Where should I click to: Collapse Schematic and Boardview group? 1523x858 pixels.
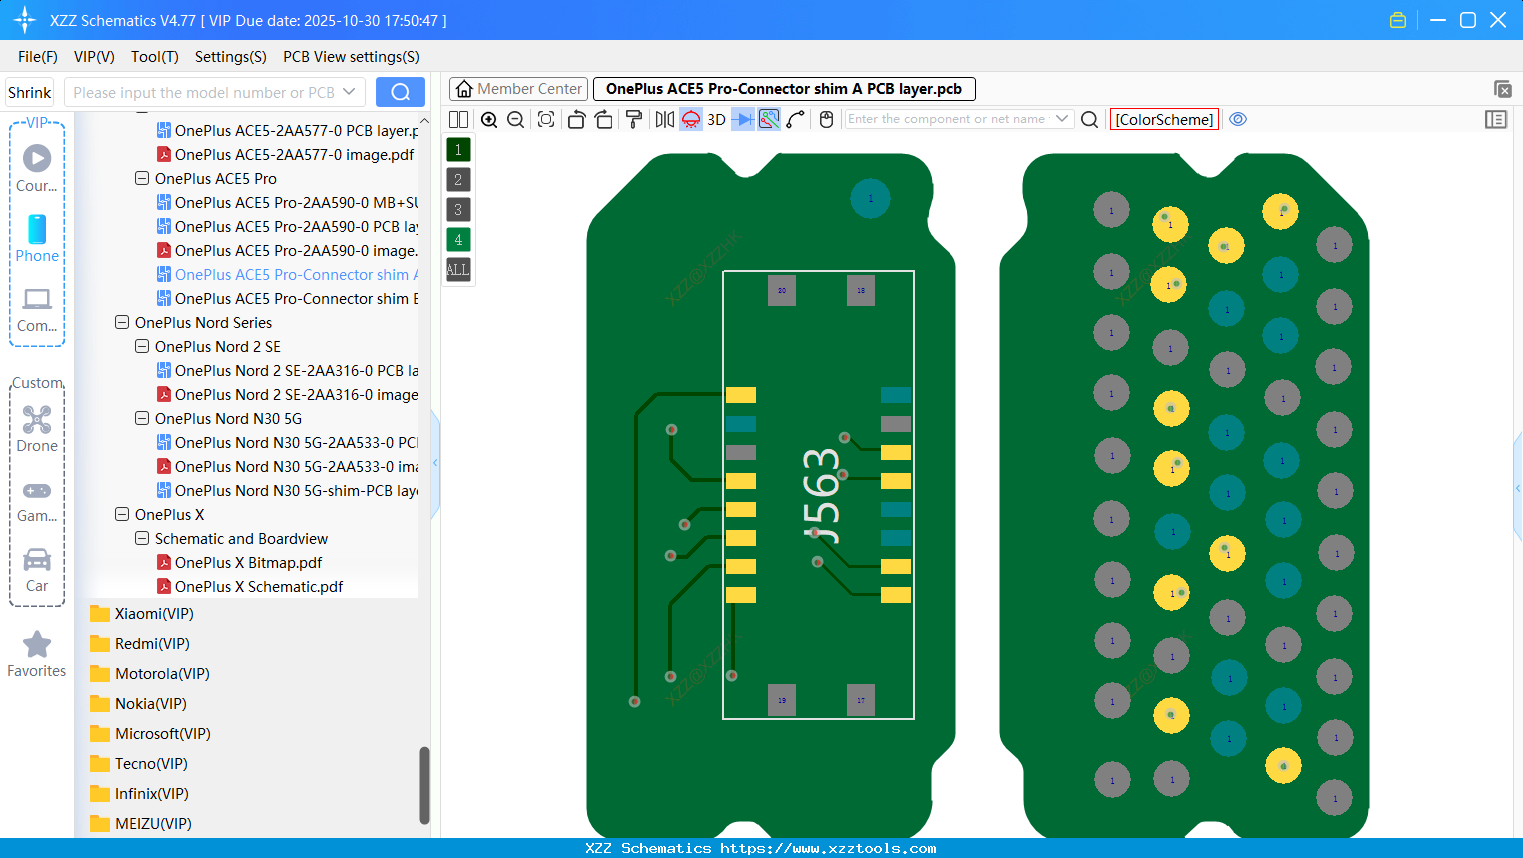click(141, 538)
